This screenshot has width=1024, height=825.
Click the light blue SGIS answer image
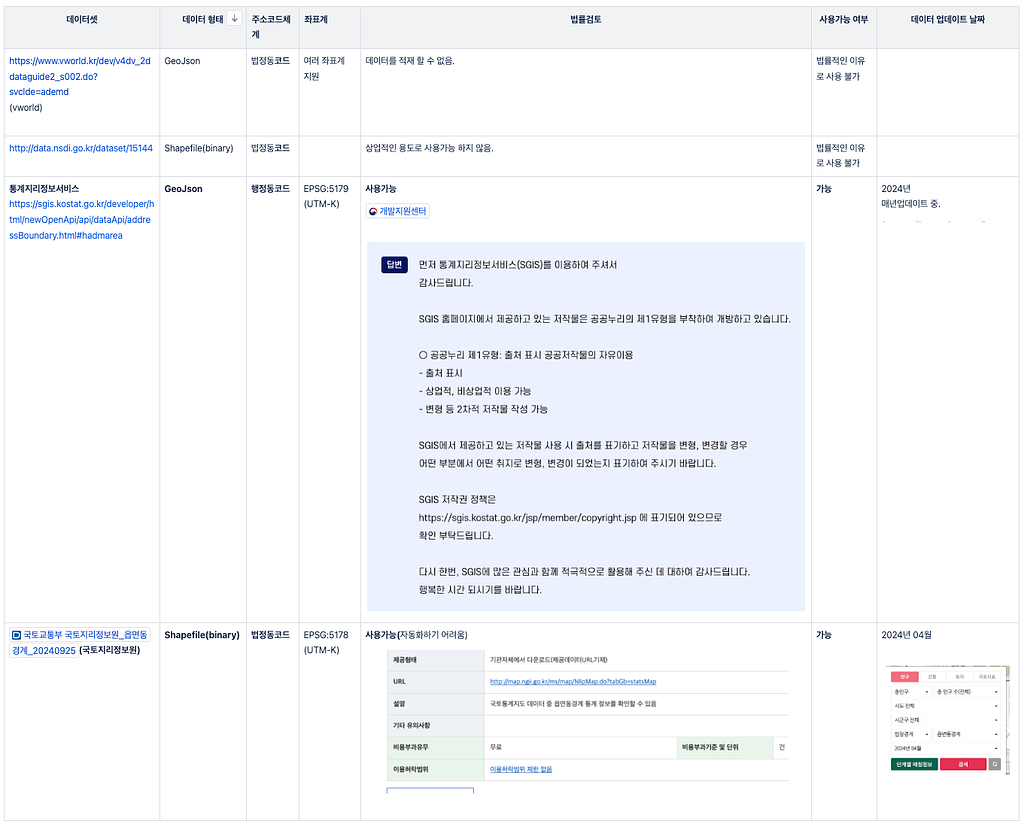pos(586,427)
